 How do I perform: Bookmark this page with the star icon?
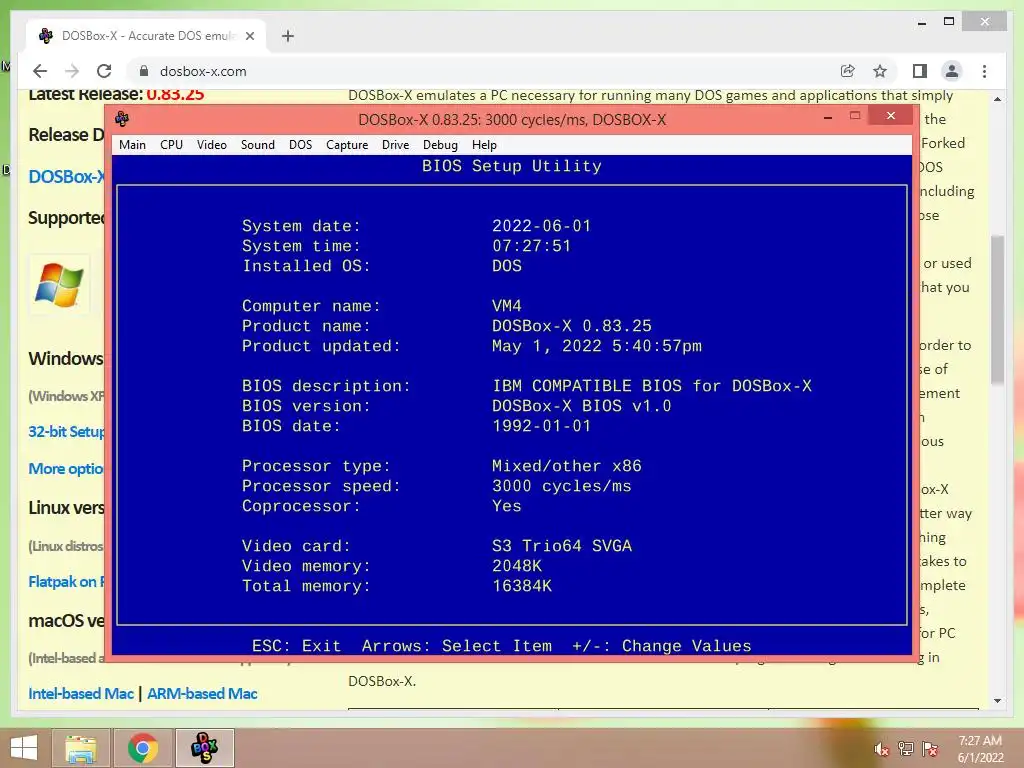click(x=880, y=71)
